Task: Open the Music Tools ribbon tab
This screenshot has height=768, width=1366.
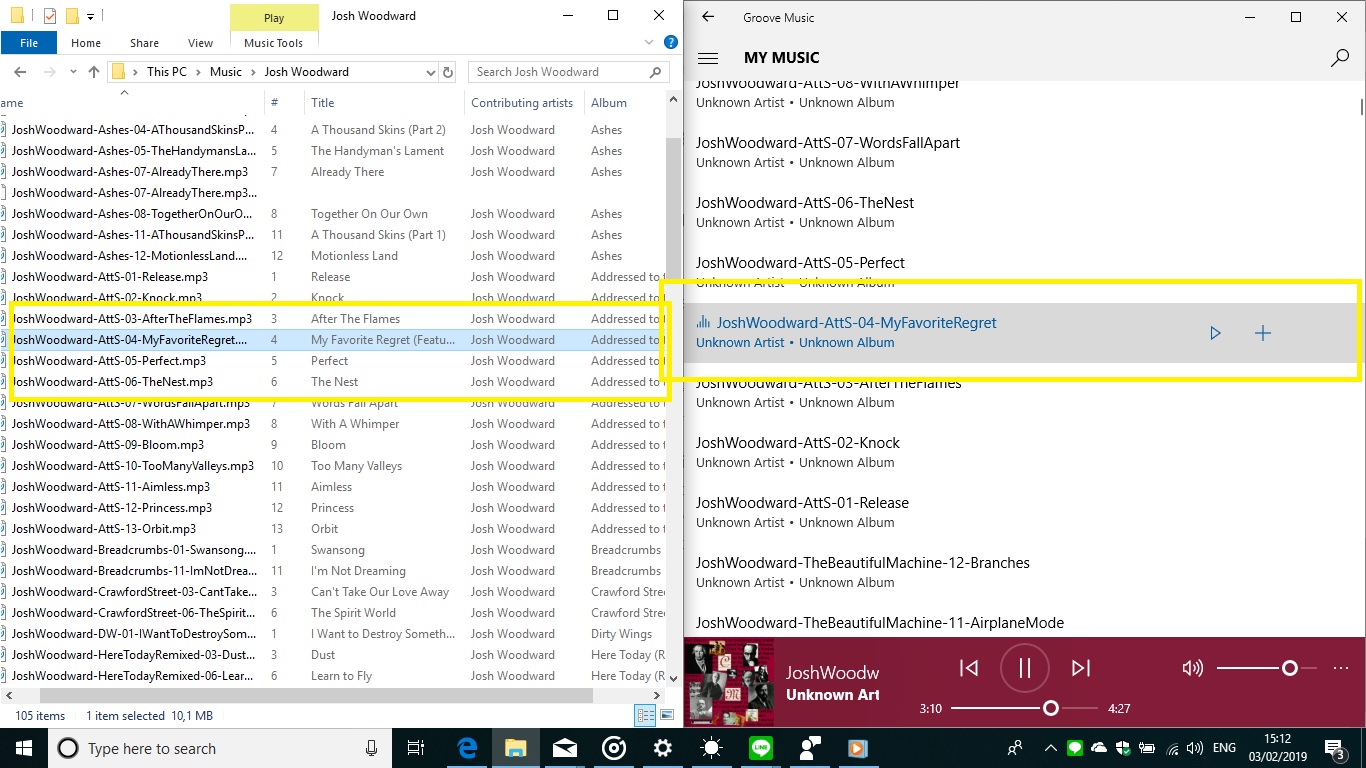Action: coord(273,43)
